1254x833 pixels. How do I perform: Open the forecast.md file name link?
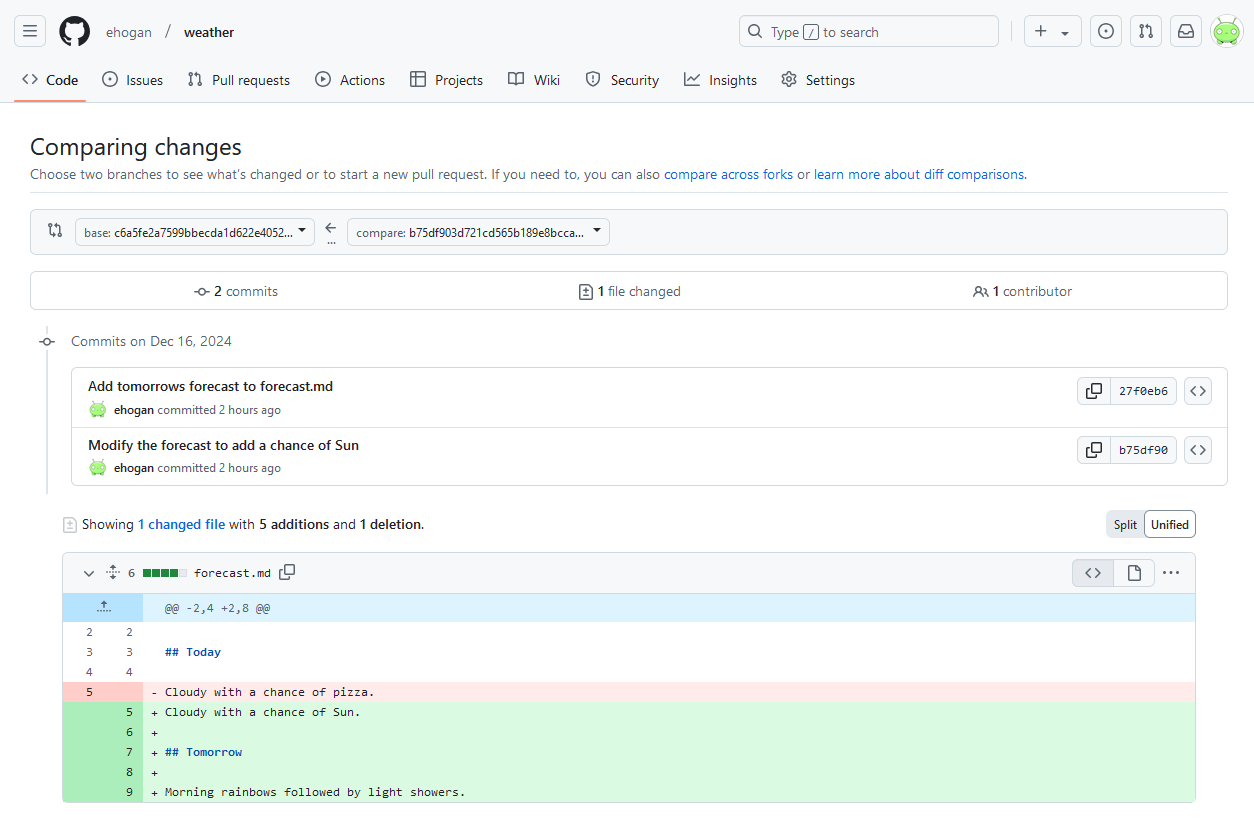pyautogui.click(x=232, y=573)
